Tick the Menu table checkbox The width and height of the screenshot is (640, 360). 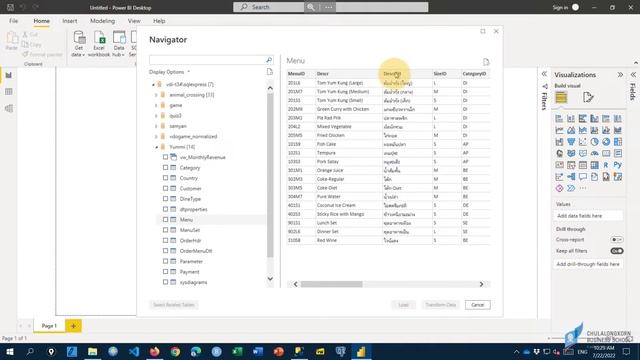[x=165, y=220]
